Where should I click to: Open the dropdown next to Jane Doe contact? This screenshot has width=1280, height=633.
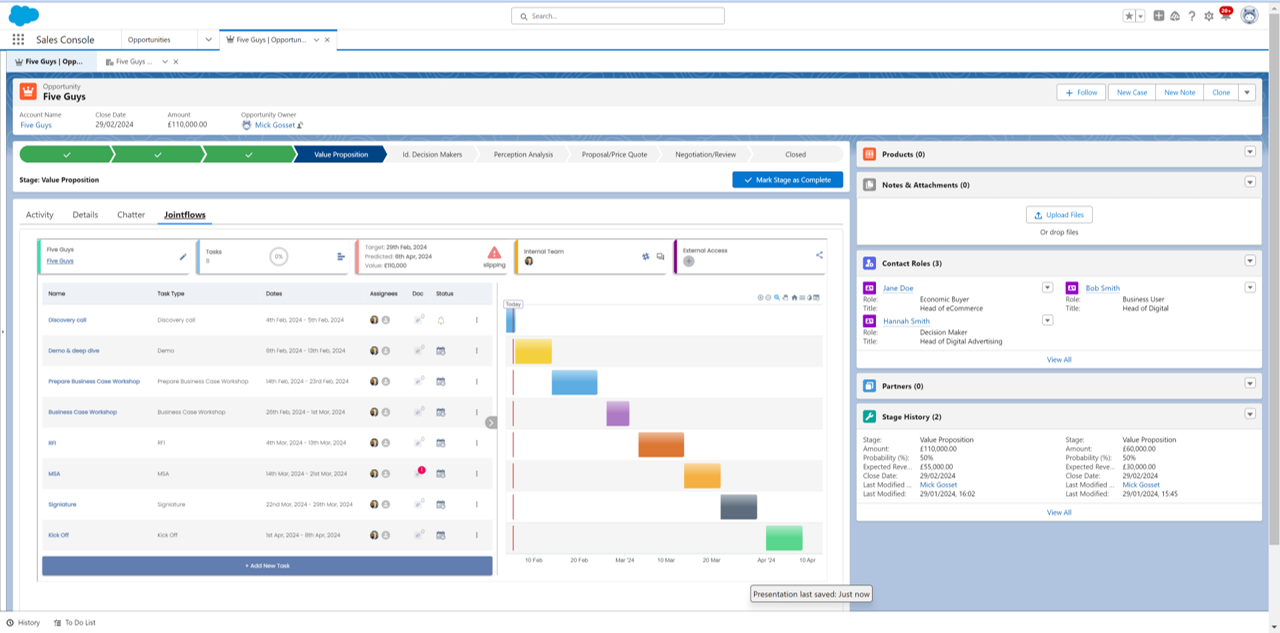pyautogui.click(x=1047, y=288)
